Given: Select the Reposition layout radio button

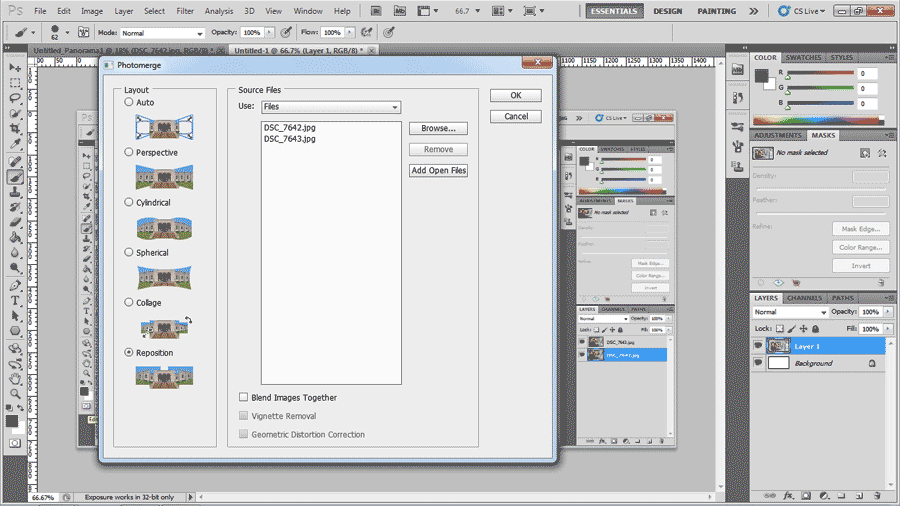Looking at the screenshot, I should click(129, 352).
